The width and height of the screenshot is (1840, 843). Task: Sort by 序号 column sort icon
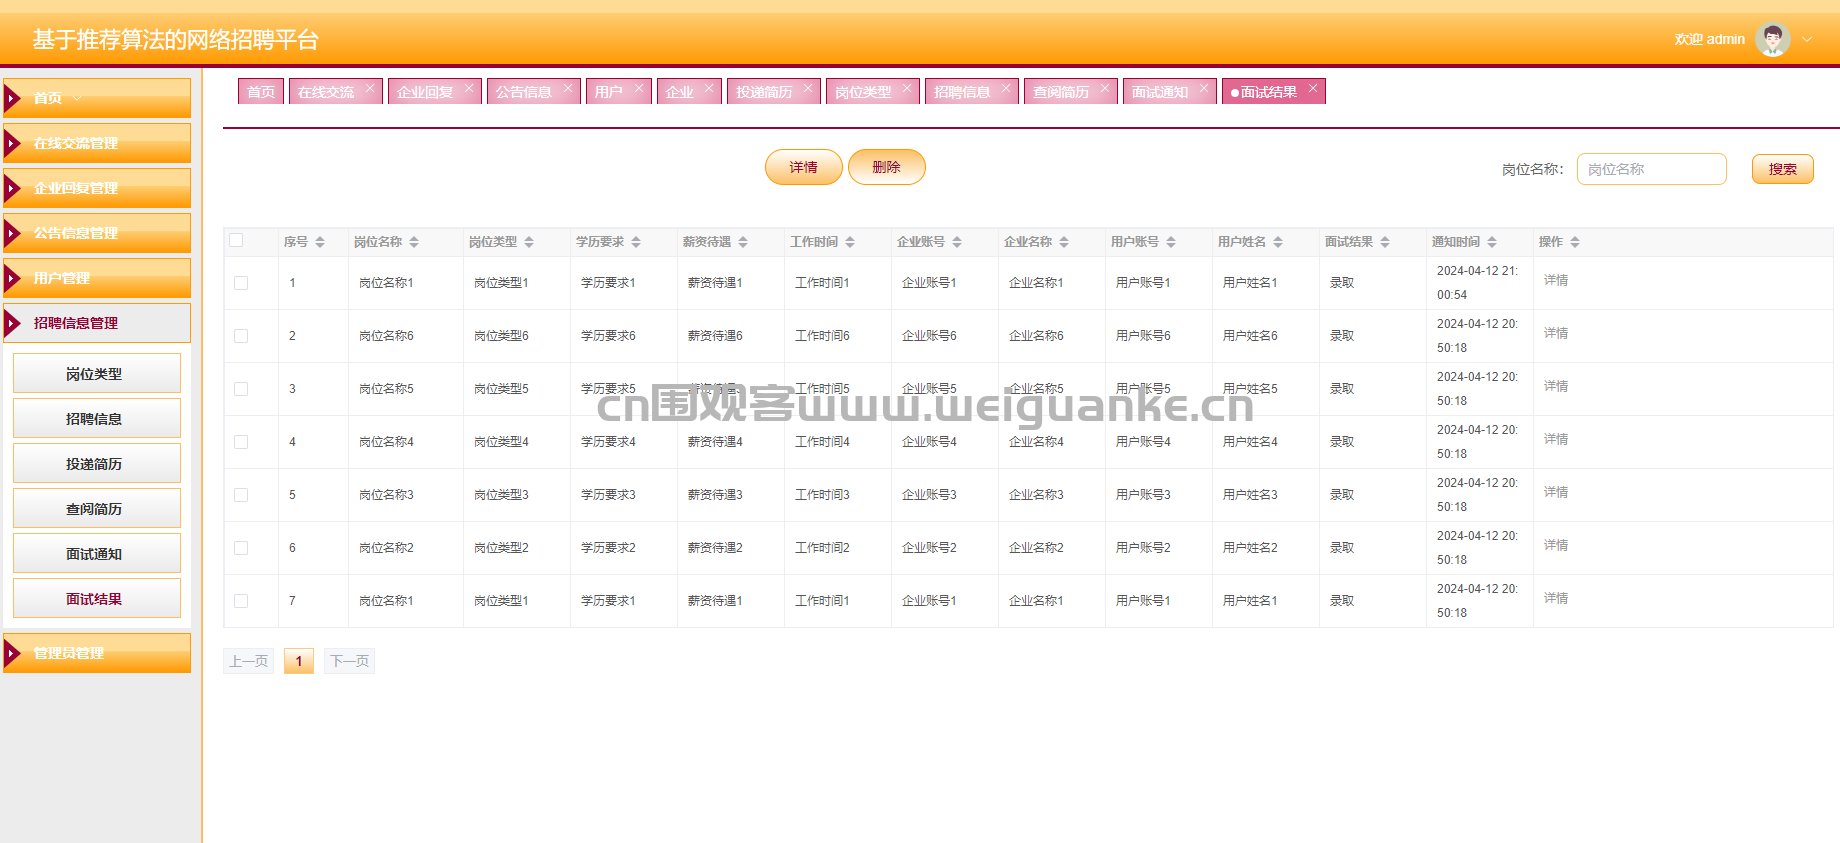320,242
